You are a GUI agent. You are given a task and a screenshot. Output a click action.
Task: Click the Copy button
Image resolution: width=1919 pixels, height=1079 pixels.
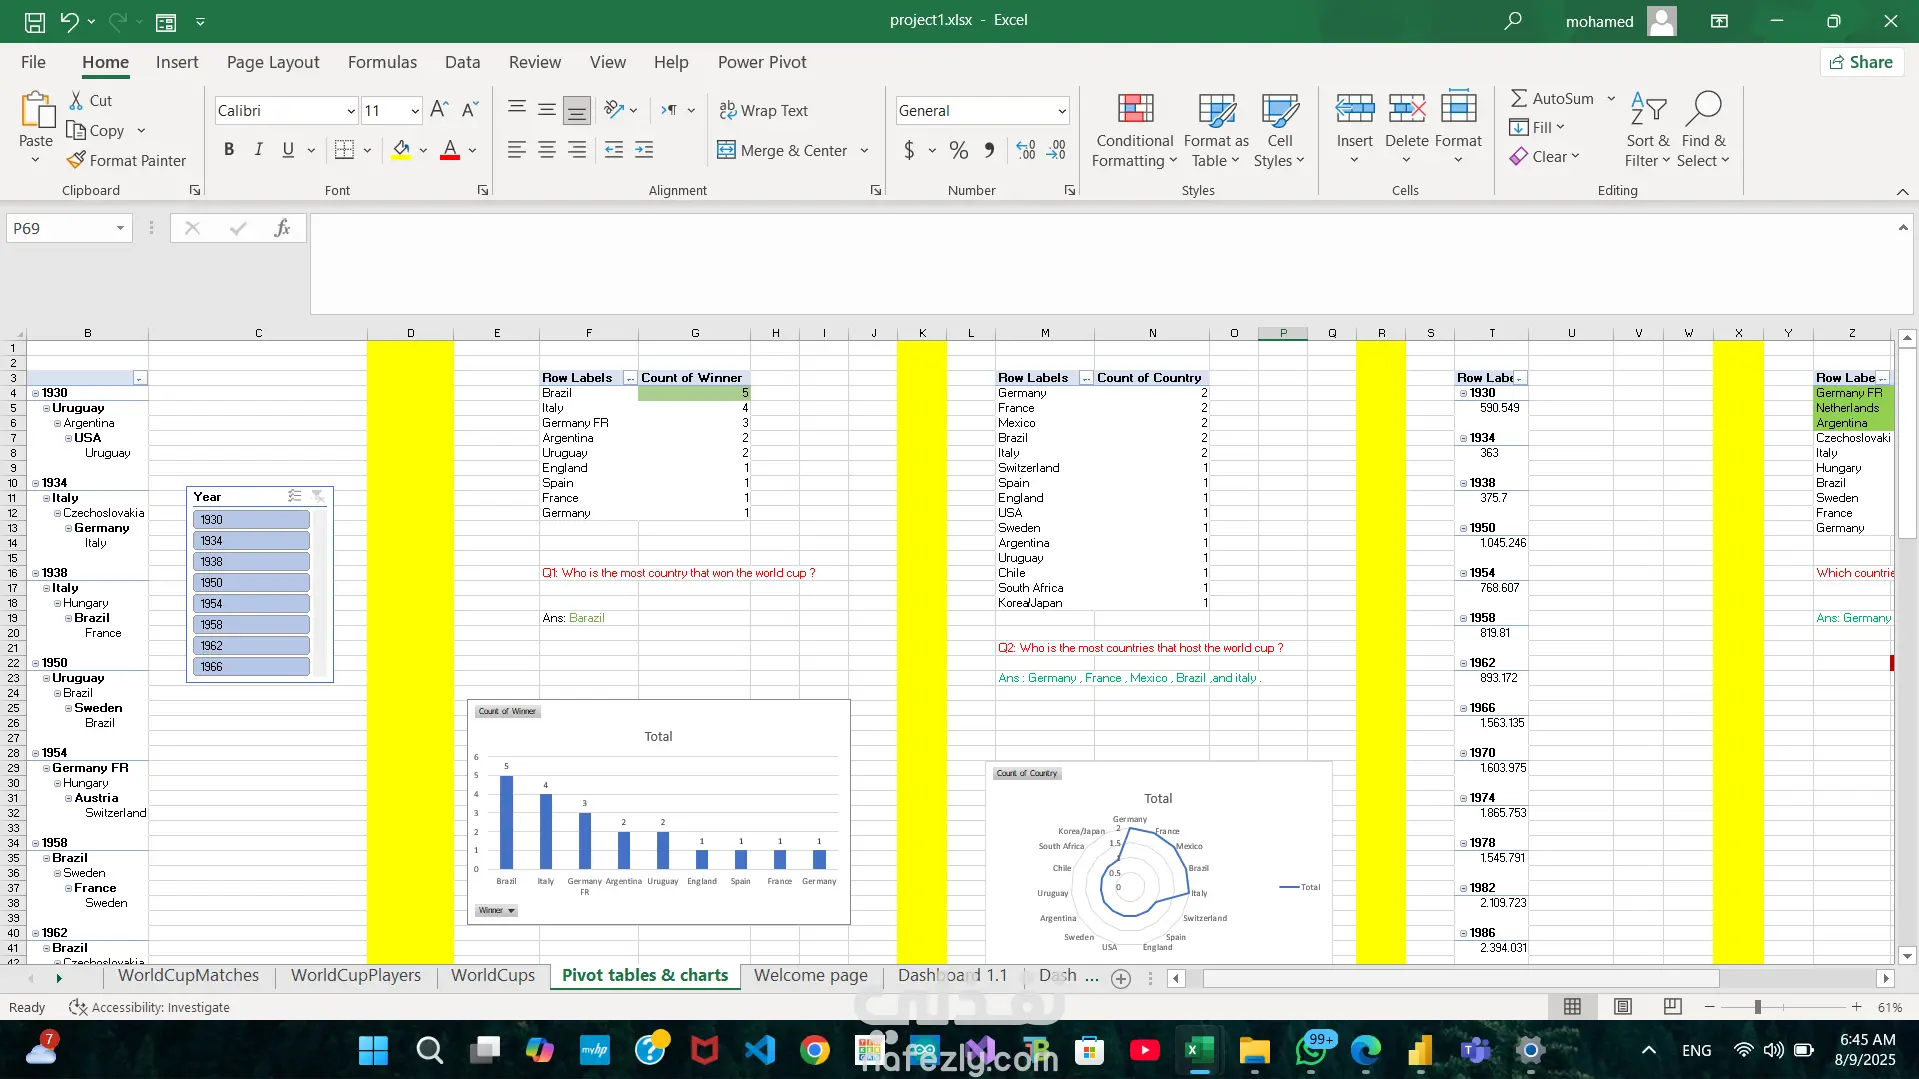(96, 131)
